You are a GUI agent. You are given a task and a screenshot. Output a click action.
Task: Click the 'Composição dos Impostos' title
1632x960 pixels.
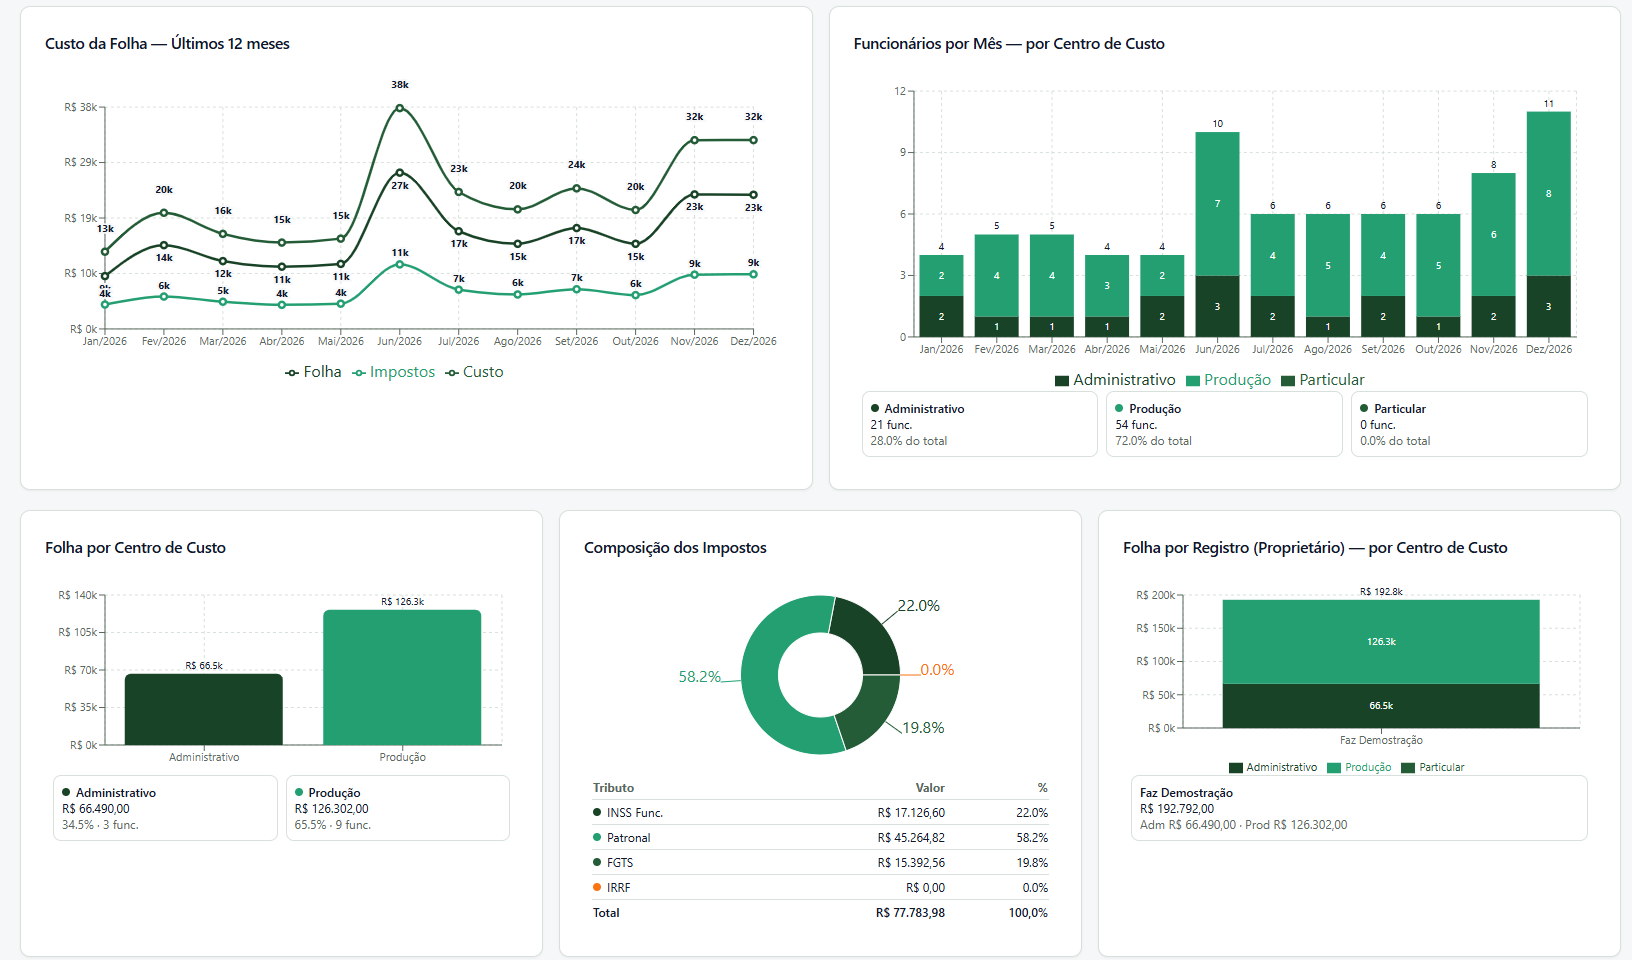(x=675, y=548)
